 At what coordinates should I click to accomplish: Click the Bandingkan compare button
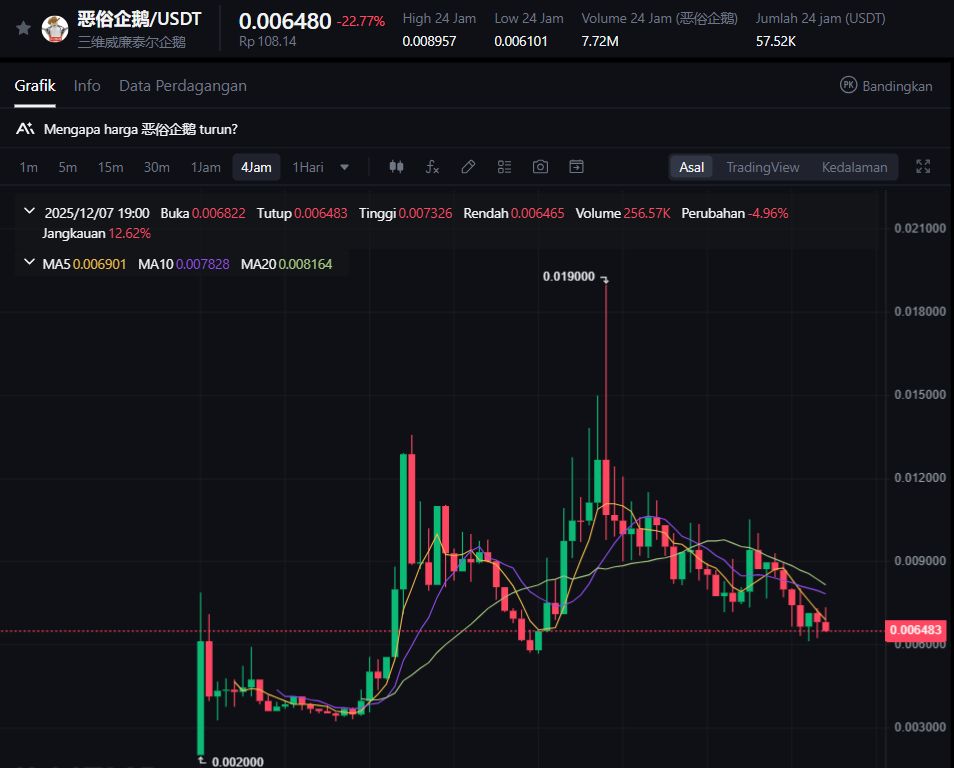tap(886, 86)
